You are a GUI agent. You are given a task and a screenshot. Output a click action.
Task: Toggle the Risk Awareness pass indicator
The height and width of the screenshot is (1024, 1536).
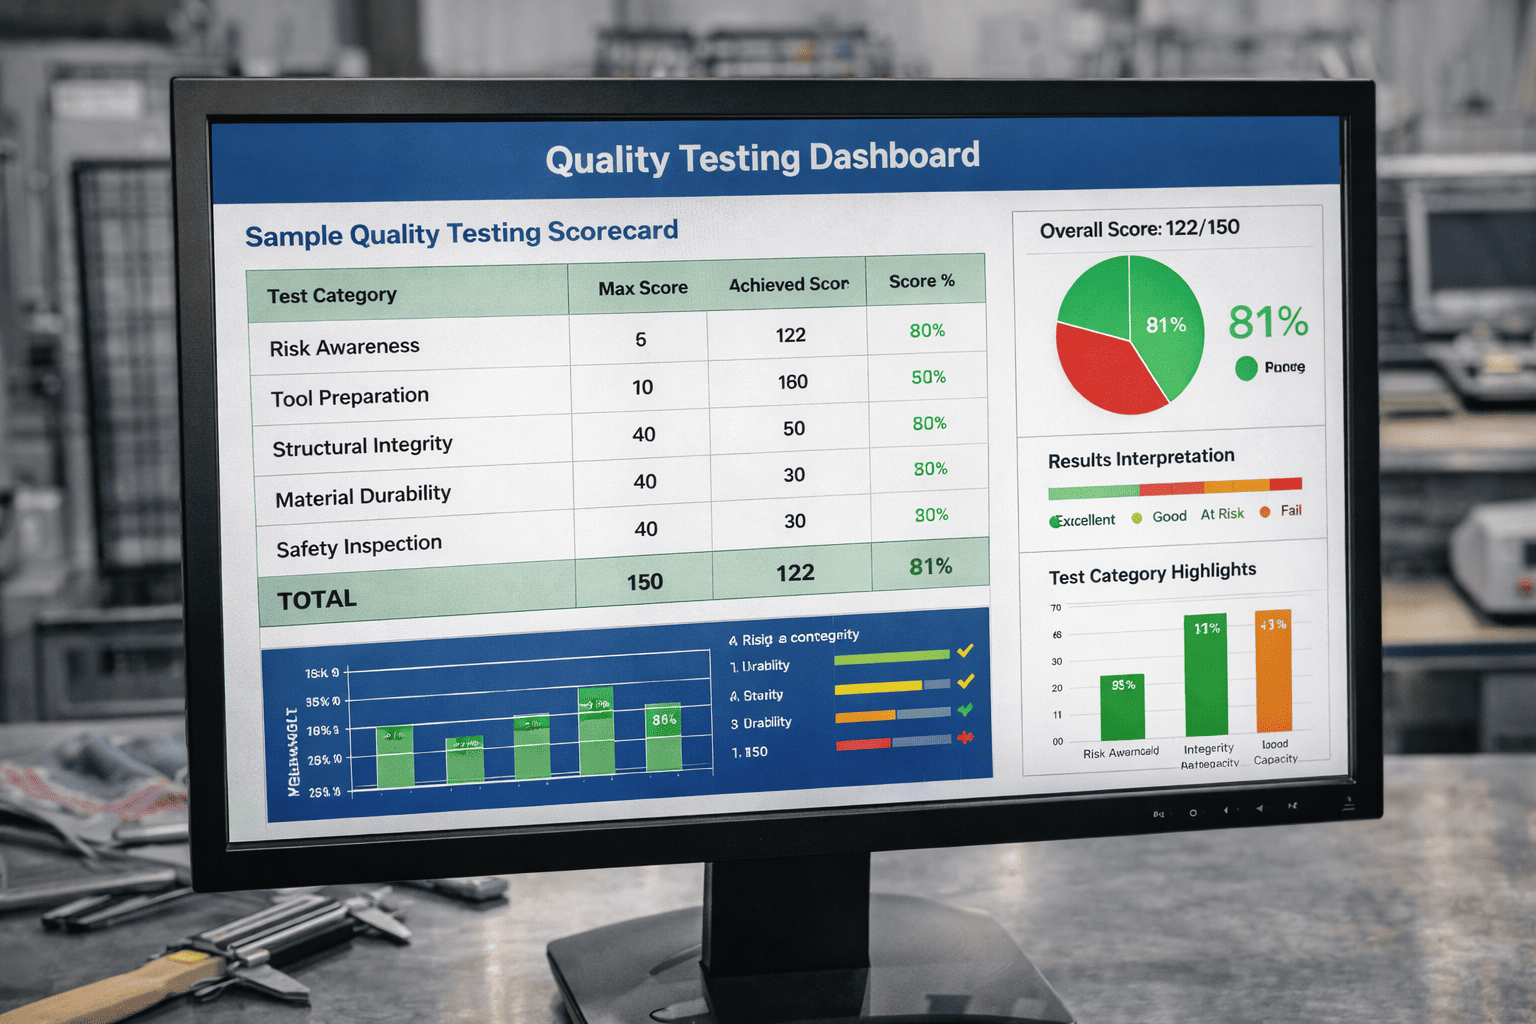(965, 651)
